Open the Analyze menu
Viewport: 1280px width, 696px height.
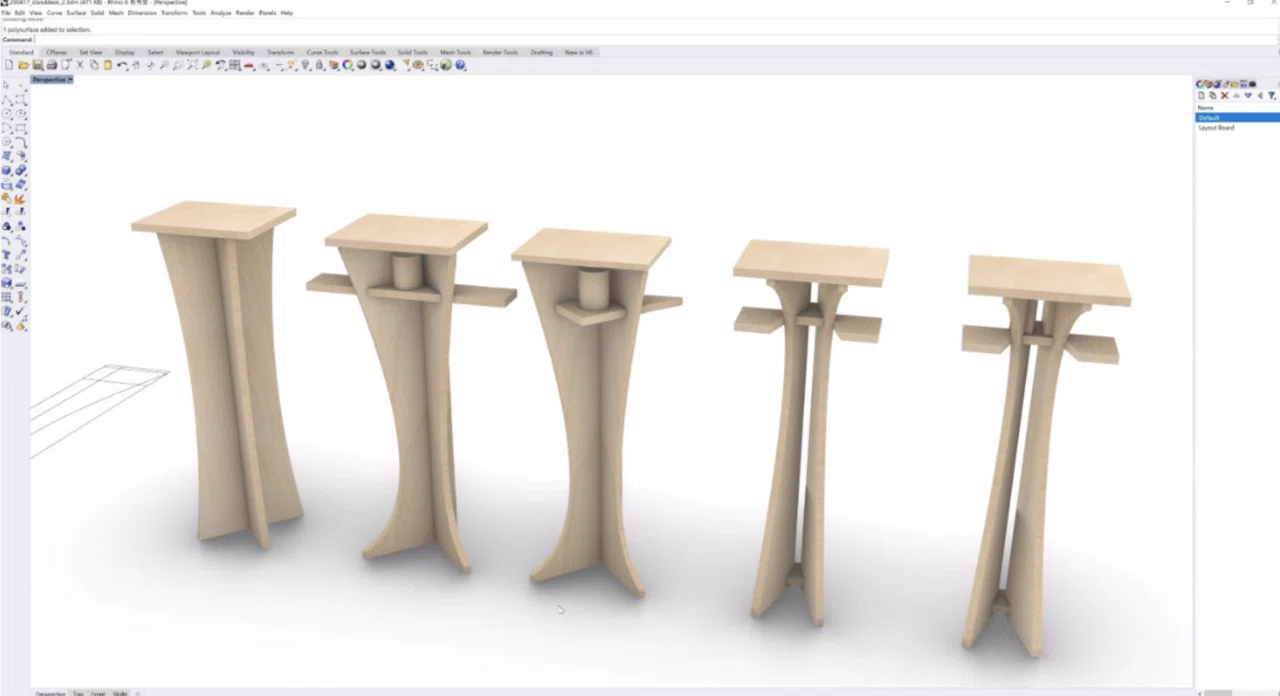click(221, 13)
